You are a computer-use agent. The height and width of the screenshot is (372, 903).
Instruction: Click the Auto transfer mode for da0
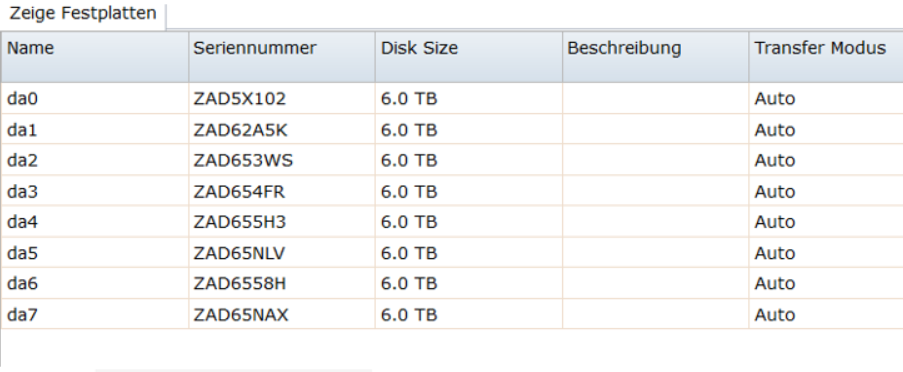pyautogui.click(x=775, y=99)
